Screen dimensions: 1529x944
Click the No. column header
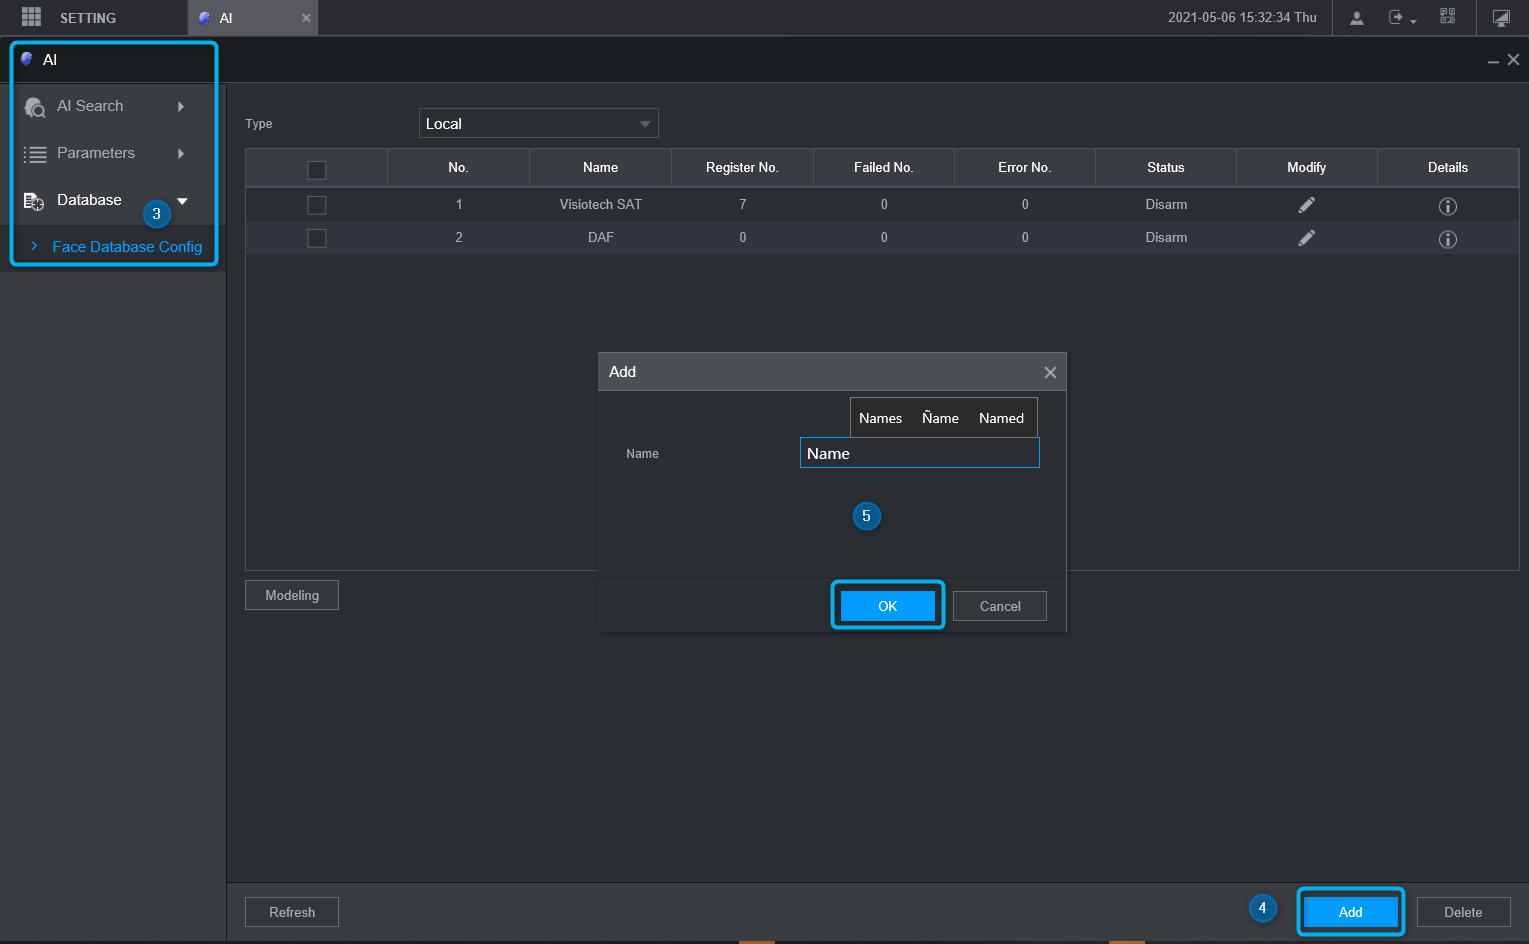(458, 167)
